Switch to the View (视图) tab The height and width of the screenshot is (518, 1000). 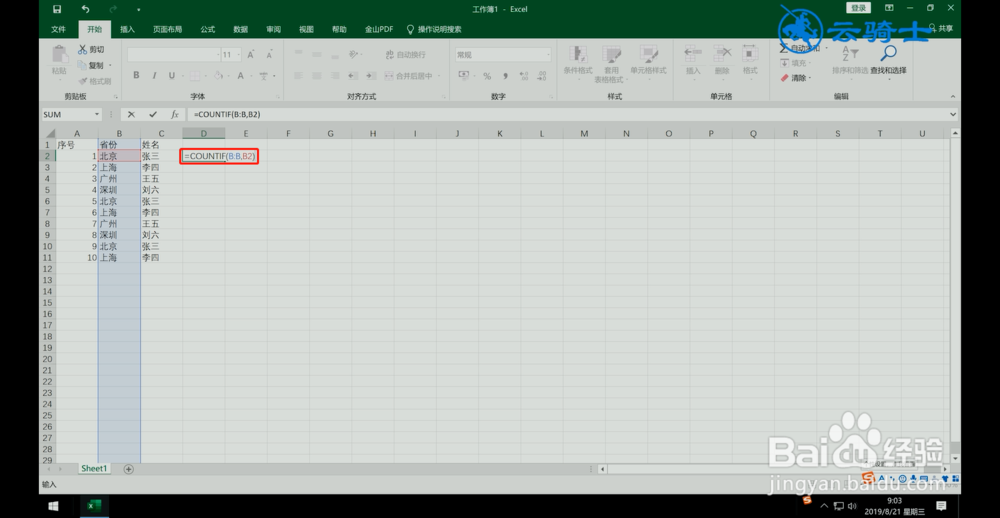tap(306, 29)
